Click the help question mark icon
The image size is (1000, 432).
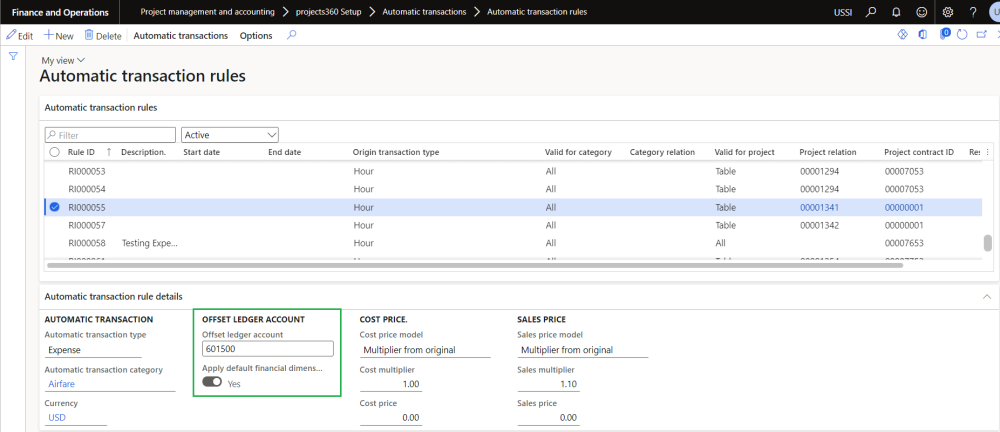point(973,12)
